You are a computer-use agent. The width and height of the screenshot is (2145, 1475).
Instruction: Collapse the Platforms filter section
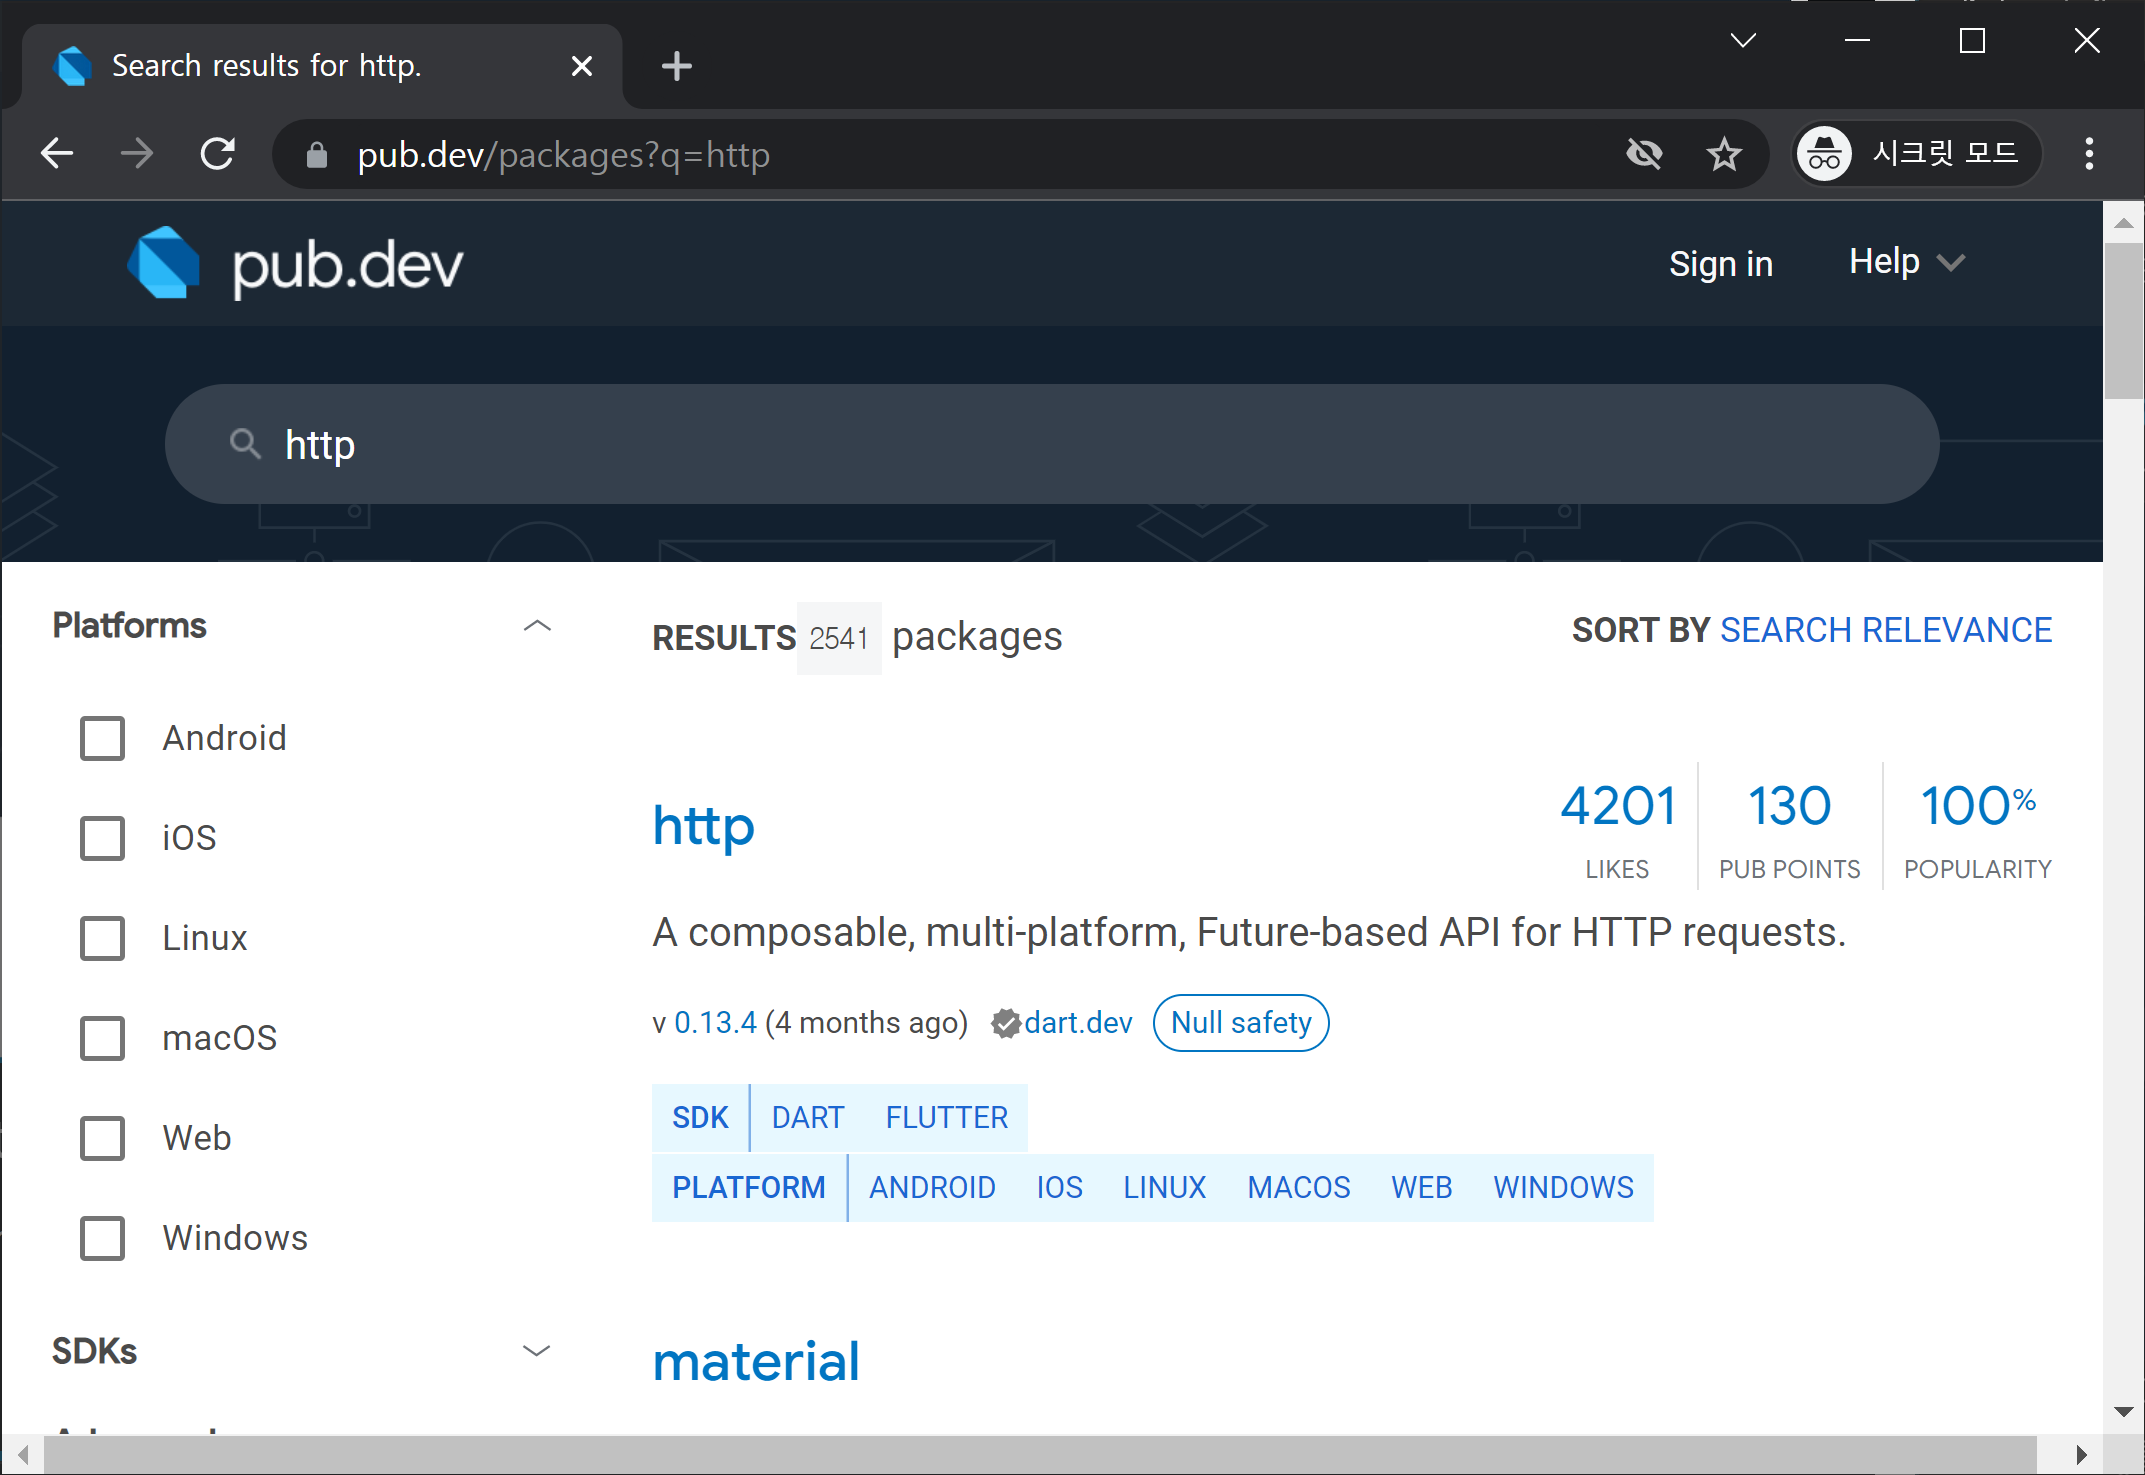coord(537,626)
